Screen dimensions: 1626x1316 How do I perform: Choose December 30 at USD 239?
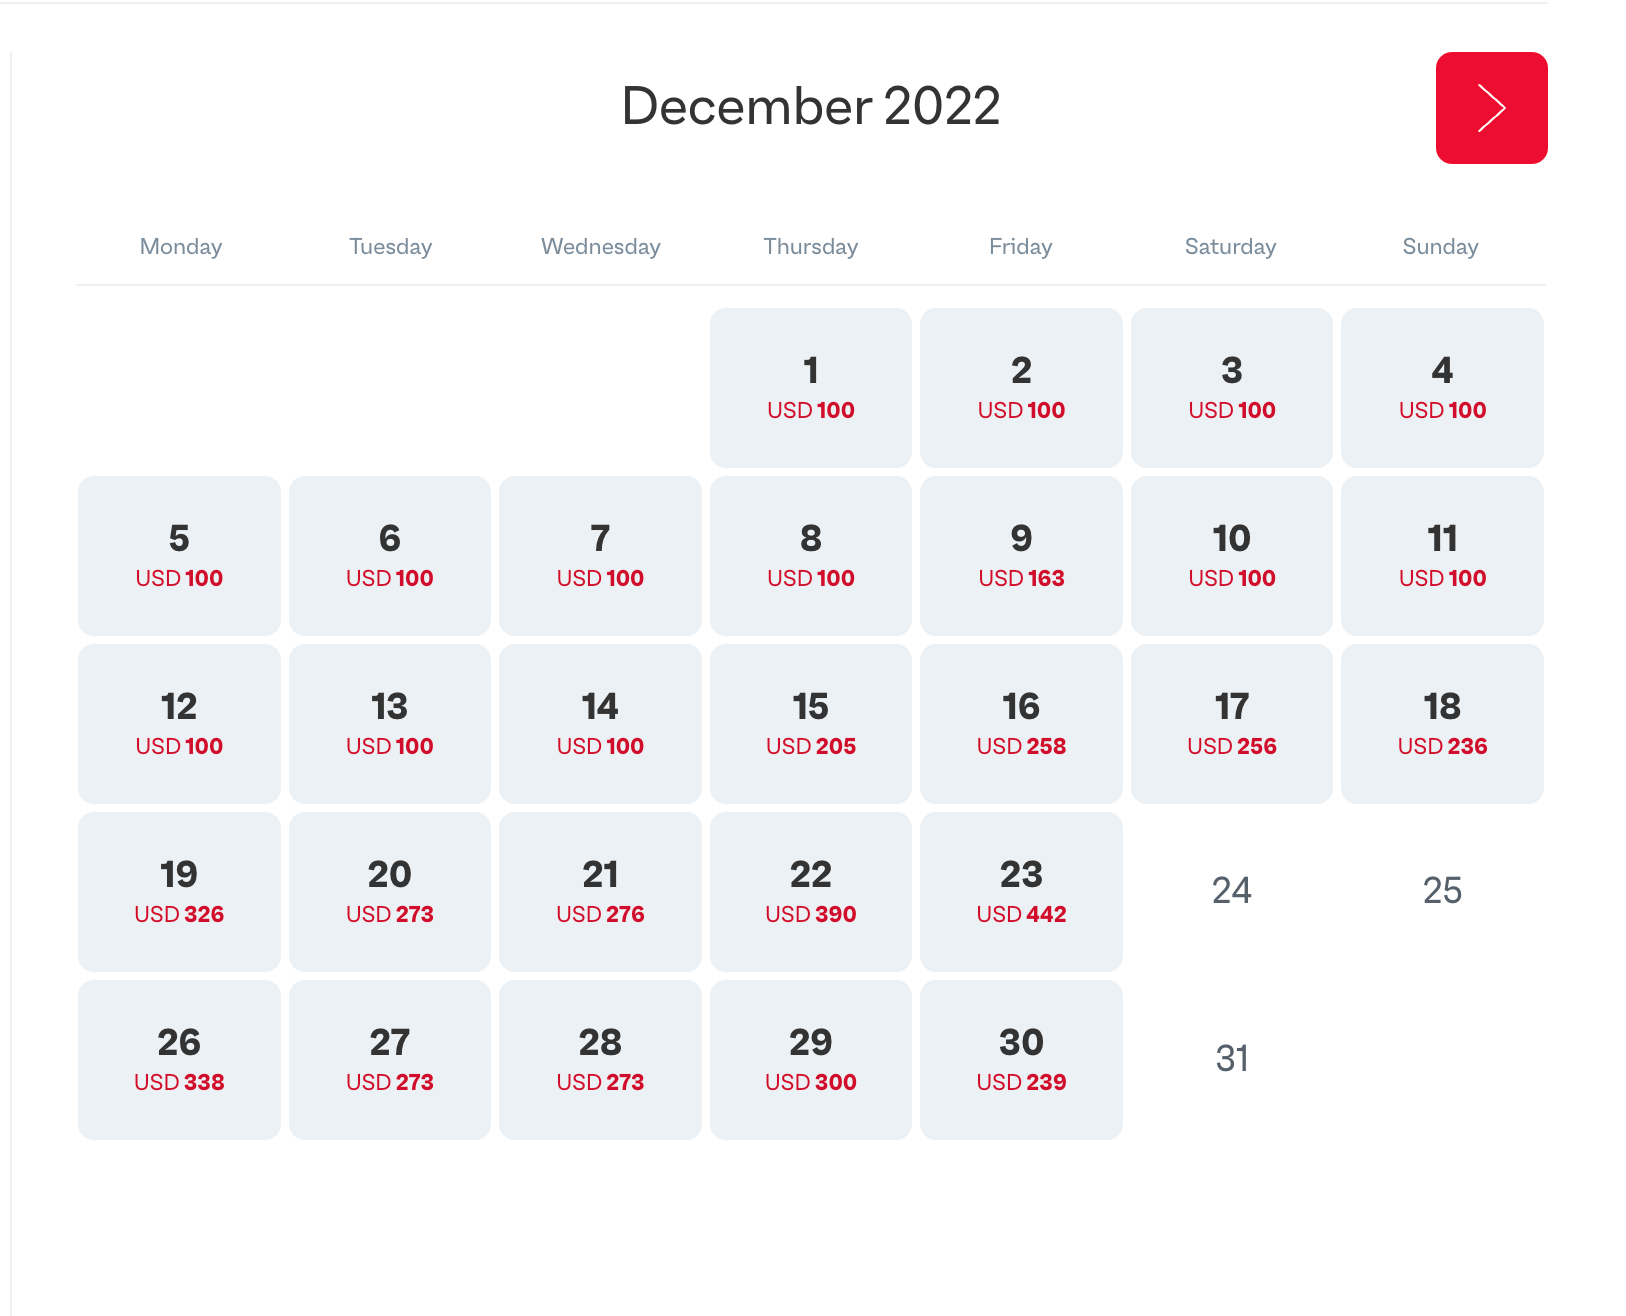pyautogui.click(x=1021, y=1060)
